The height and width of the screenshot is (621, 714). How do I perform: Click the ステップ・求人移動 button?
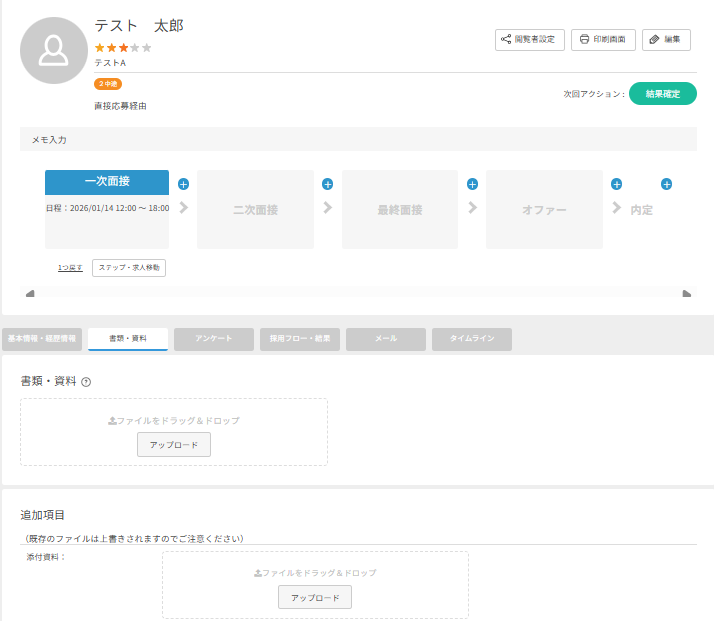tap(128, 268)
